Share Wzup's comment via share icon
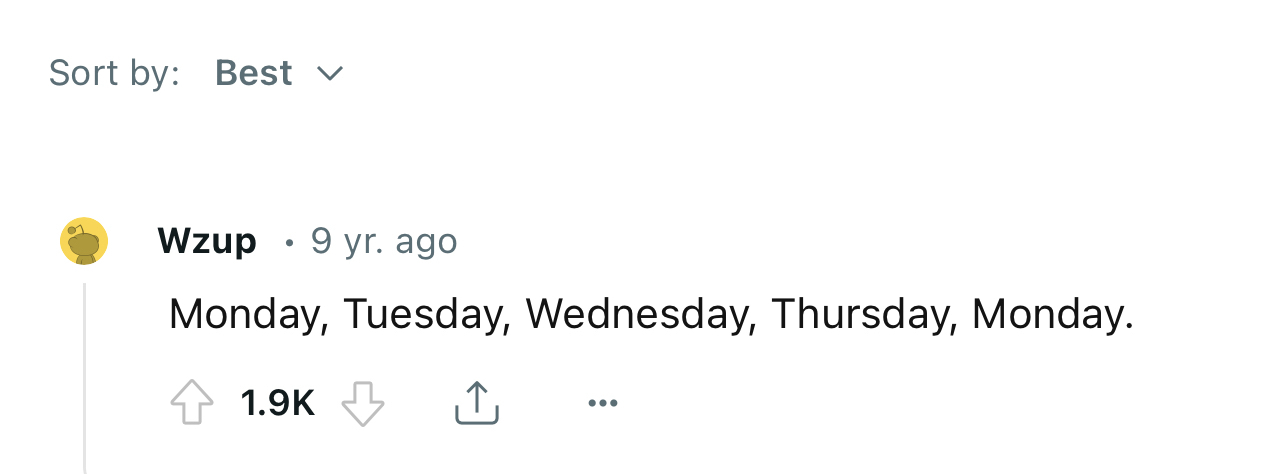The image size is (1284, 474). coord(477,403)
